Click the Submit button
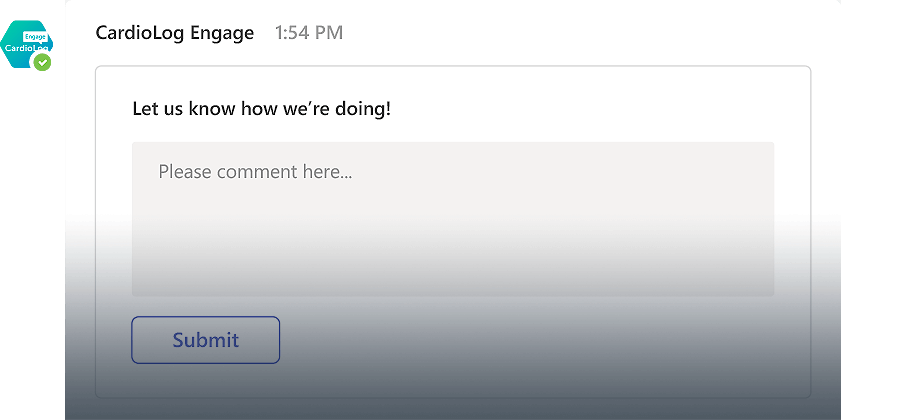Image resolution: width=906 pixels, height=420 pixels. click(x=206, y=340)
